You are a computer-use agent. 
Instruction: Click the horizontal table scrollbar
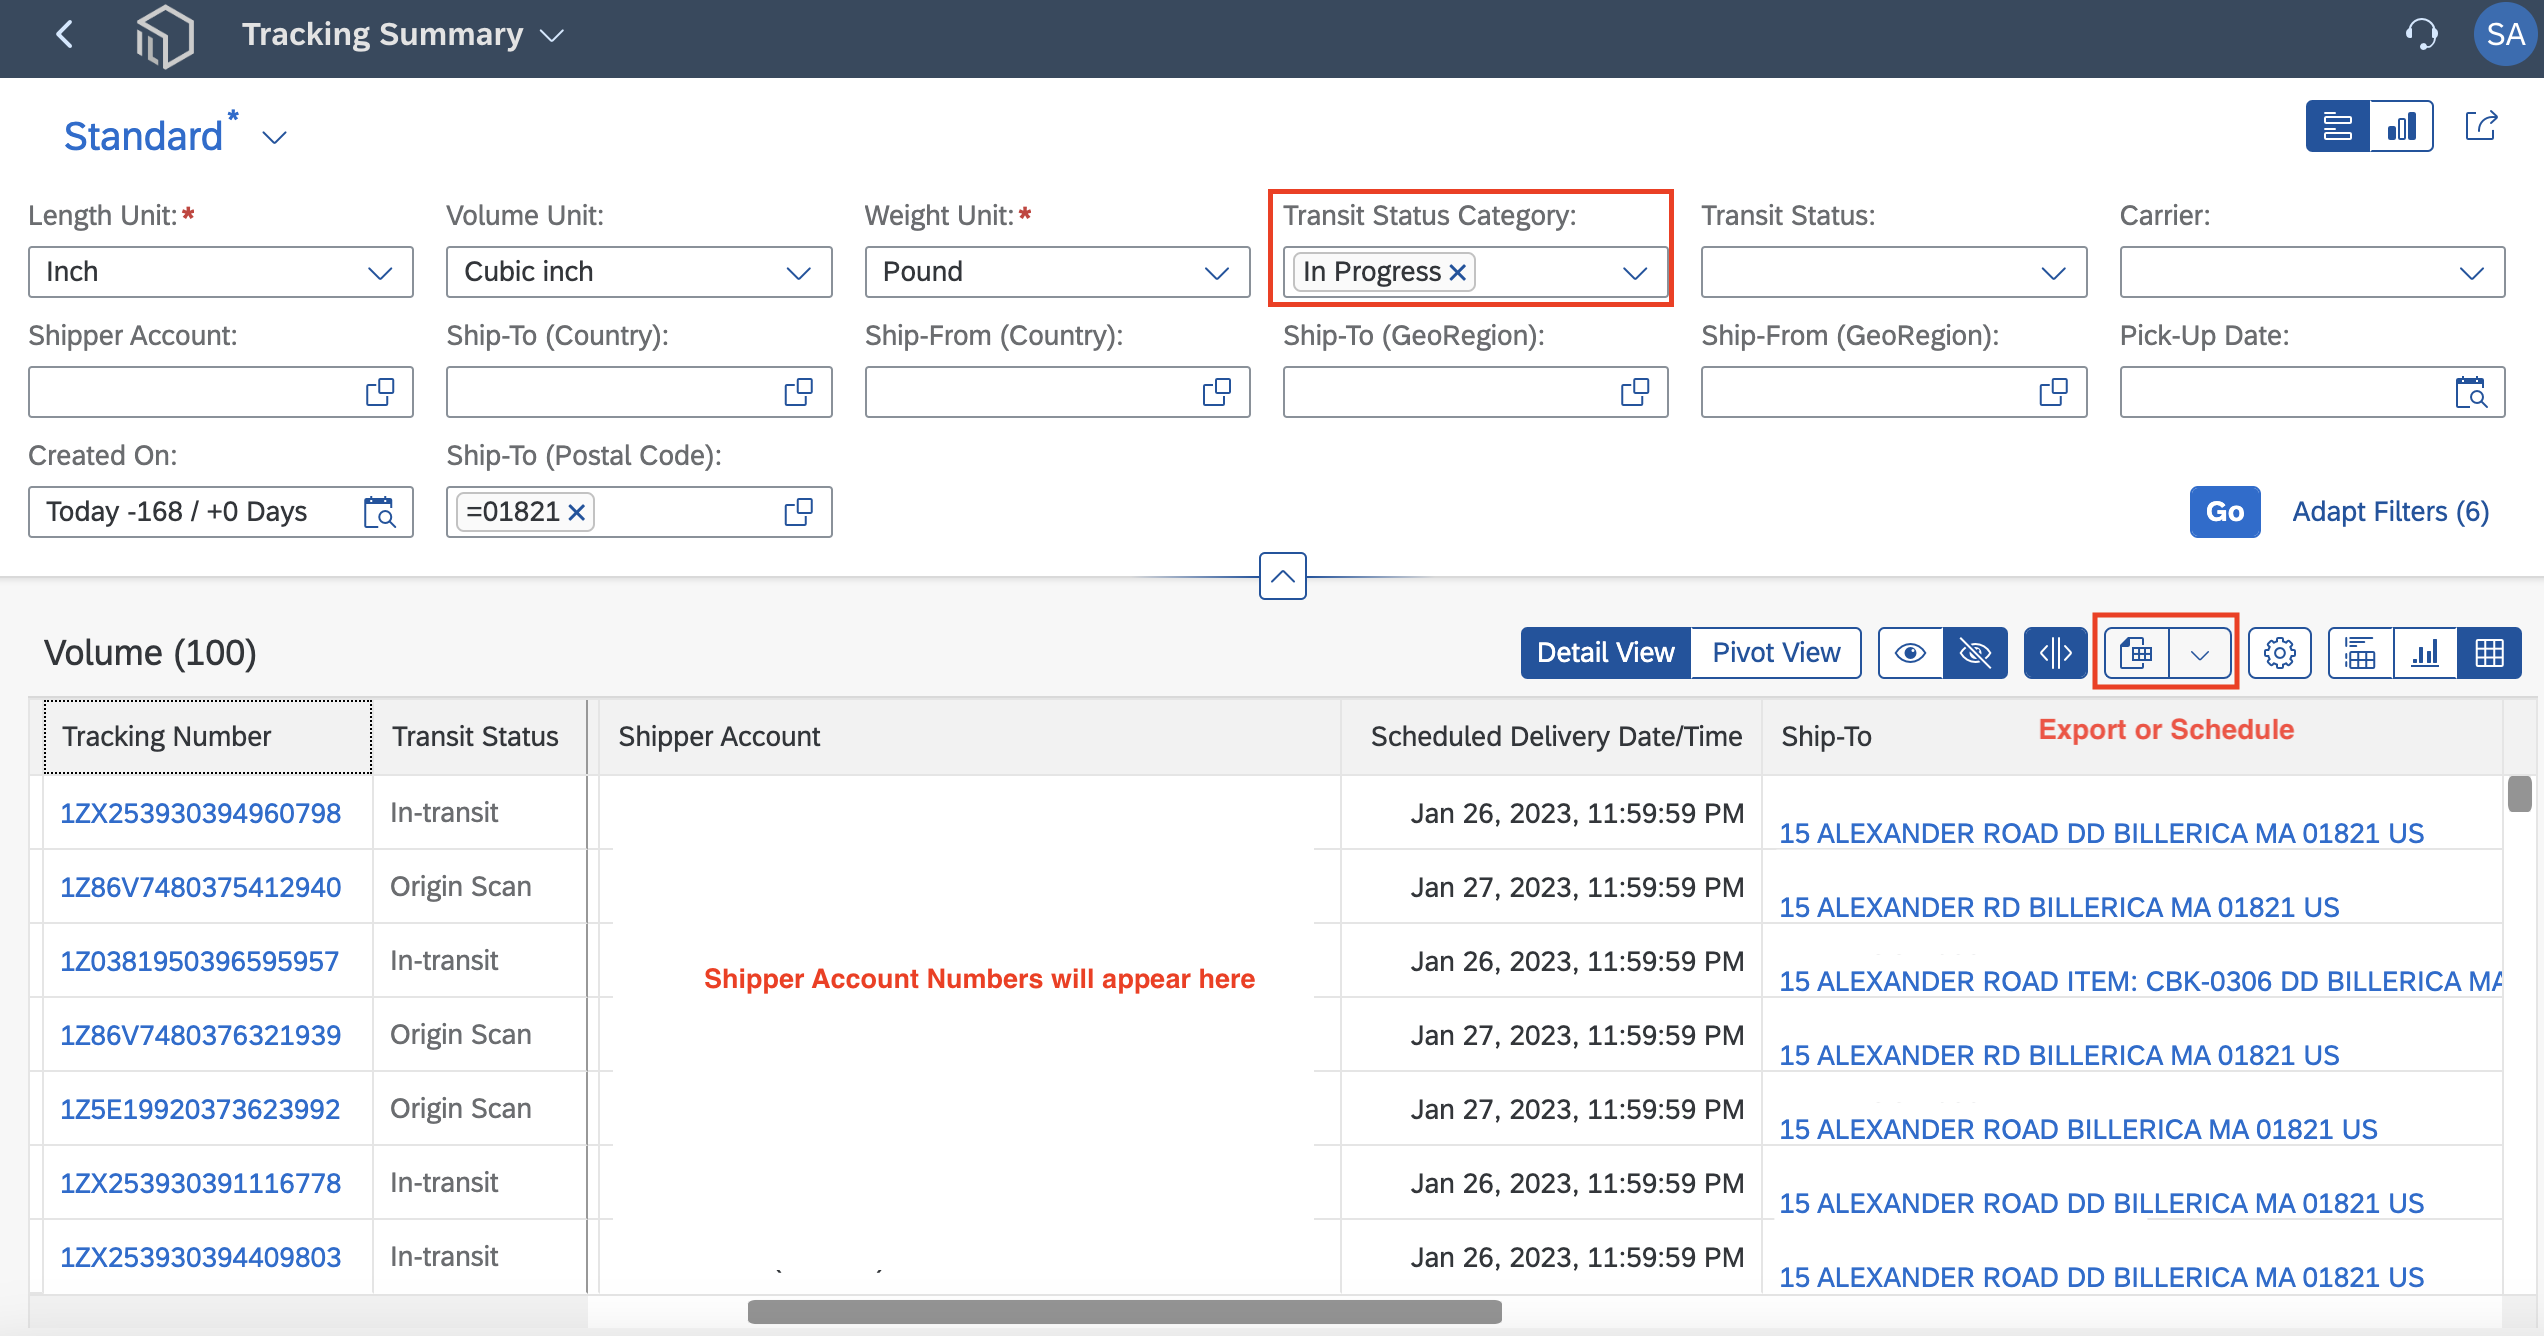(1124, 1311)
